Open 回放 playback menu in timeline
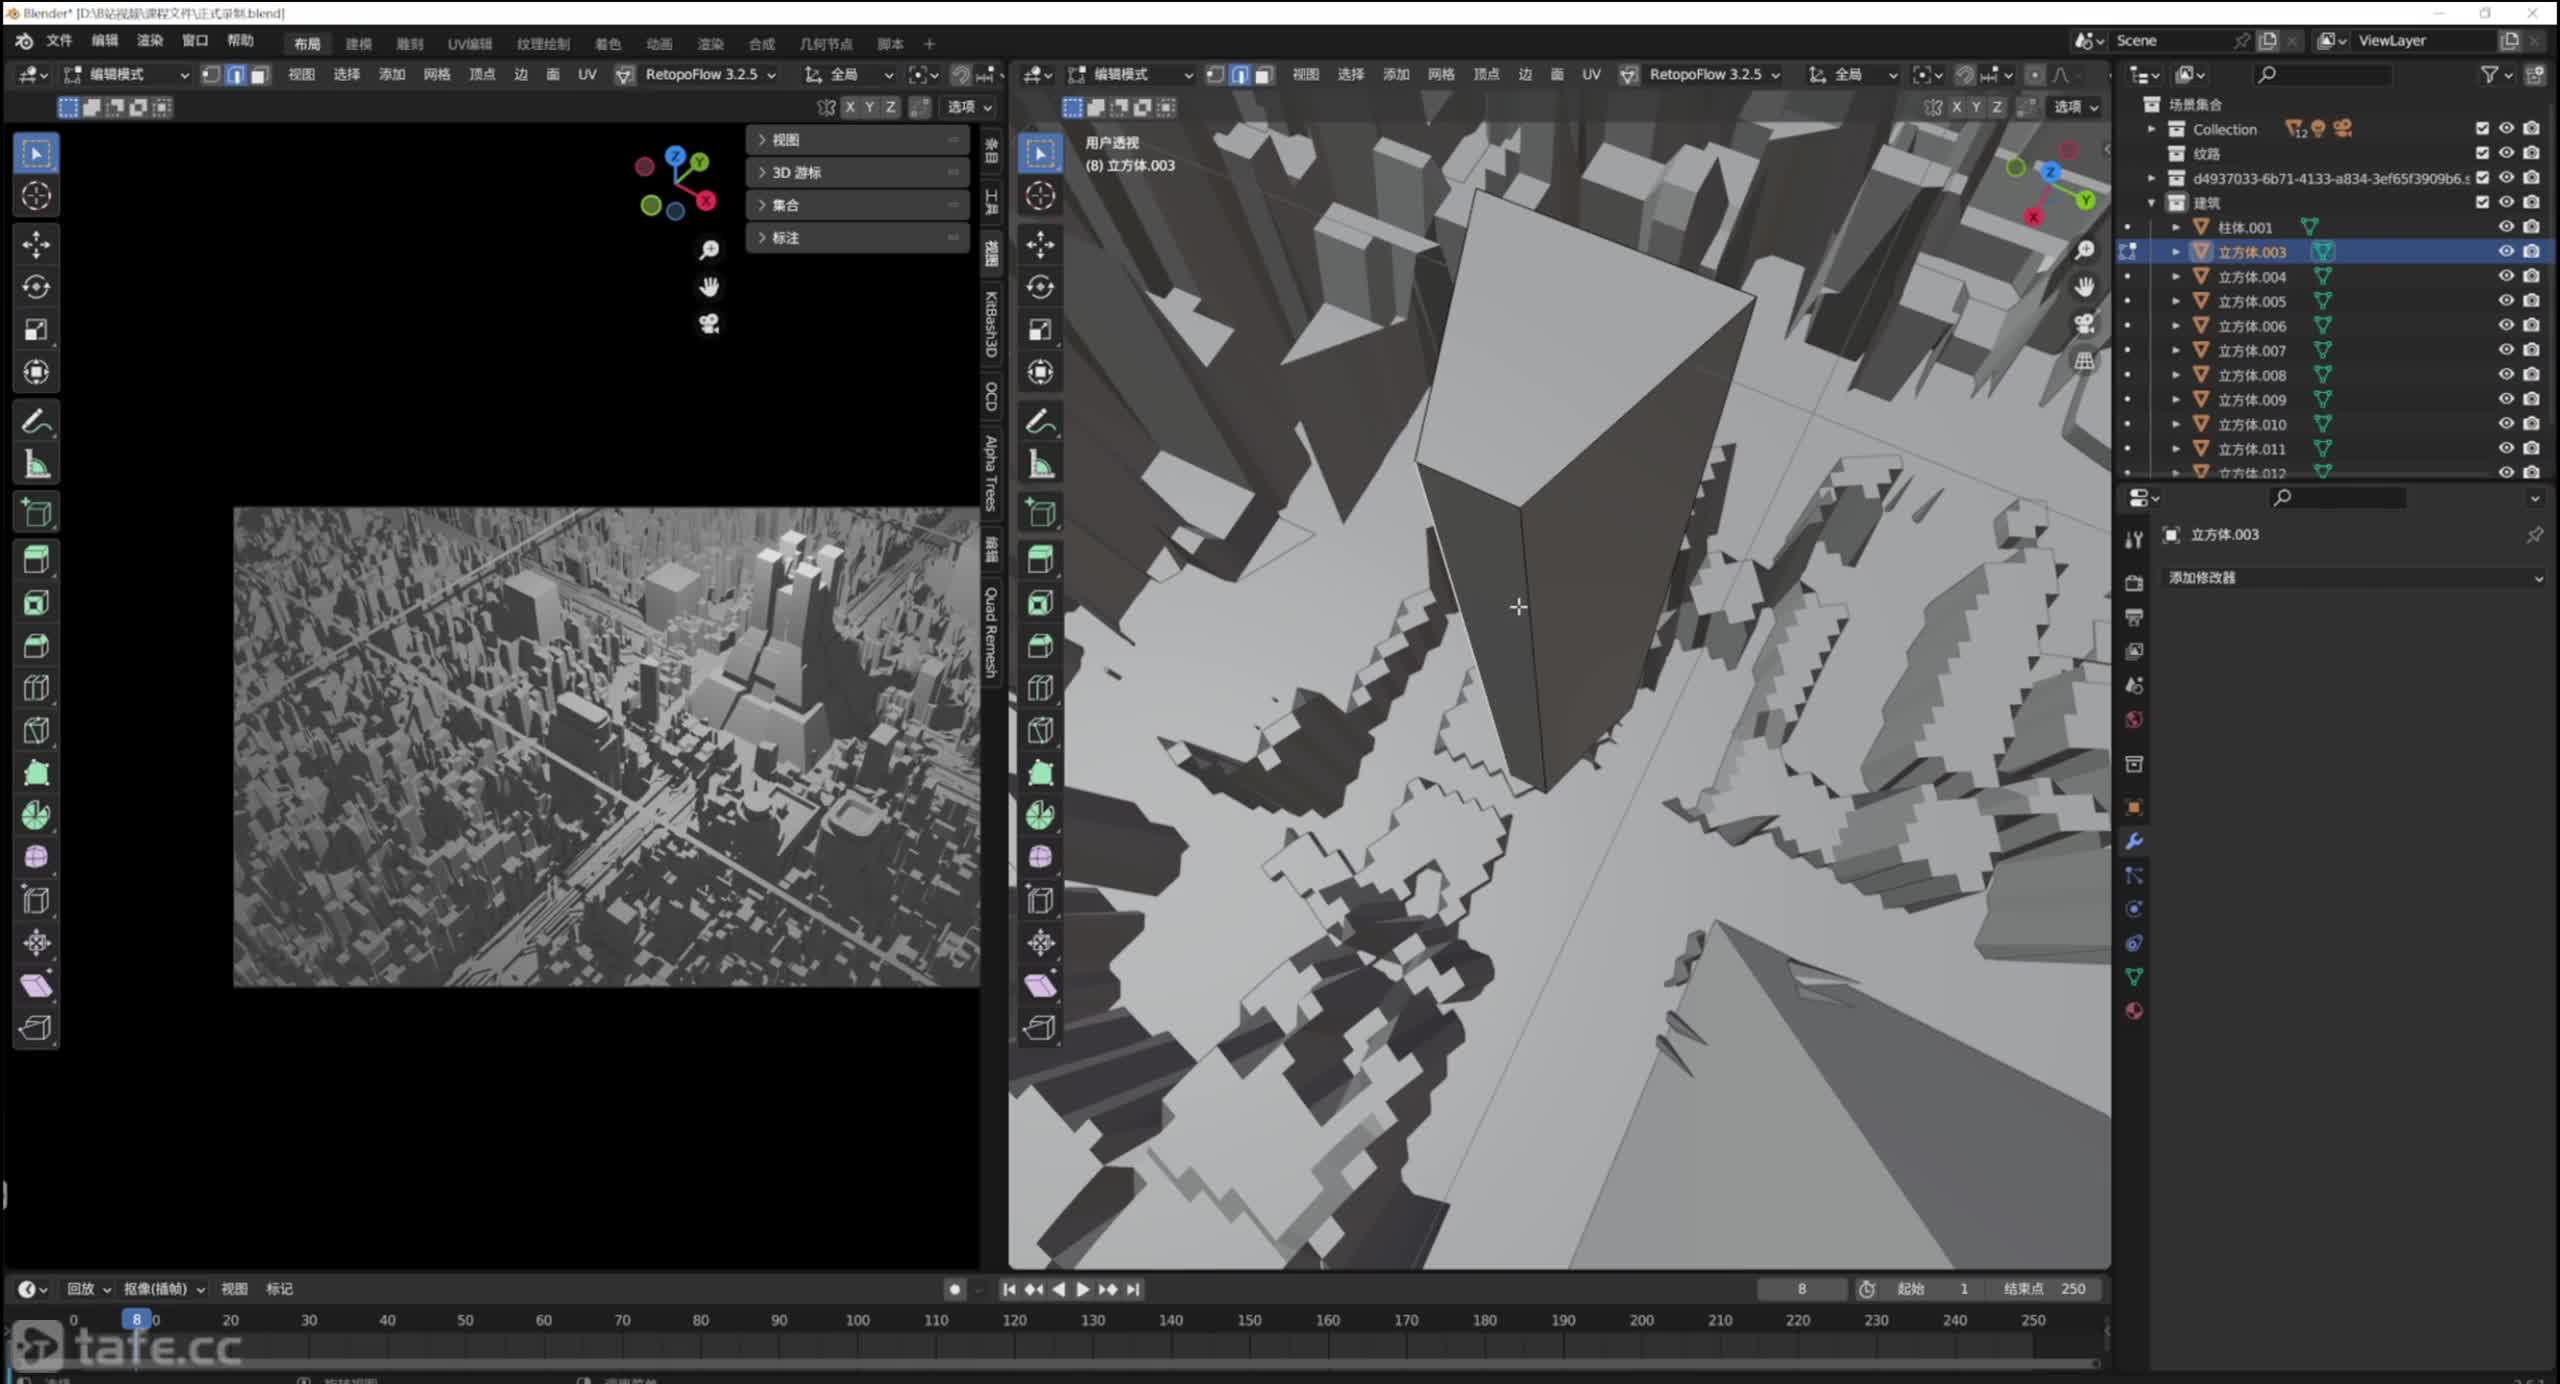The height and width of the screenshot is (1384, 2560). (x=88, y=1290)
